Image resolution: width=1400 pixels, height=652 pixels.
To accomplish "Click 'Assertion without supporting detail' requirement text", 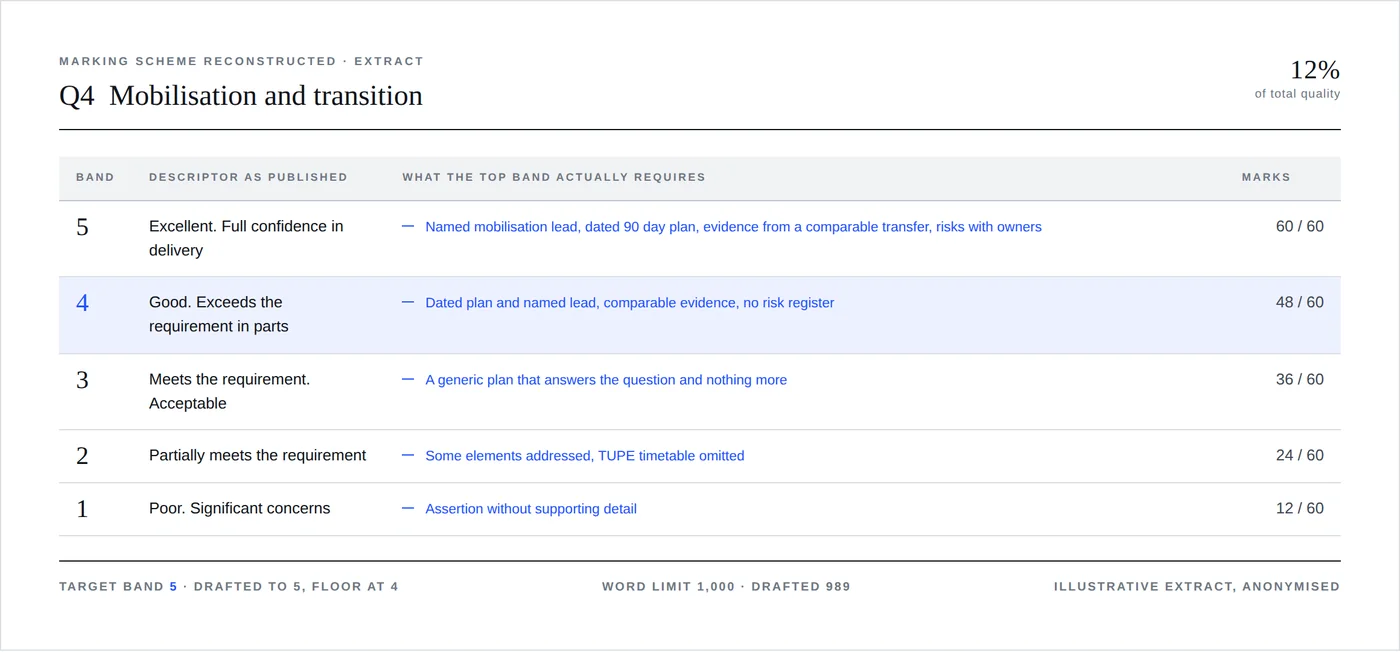I will tap(531, 509).
